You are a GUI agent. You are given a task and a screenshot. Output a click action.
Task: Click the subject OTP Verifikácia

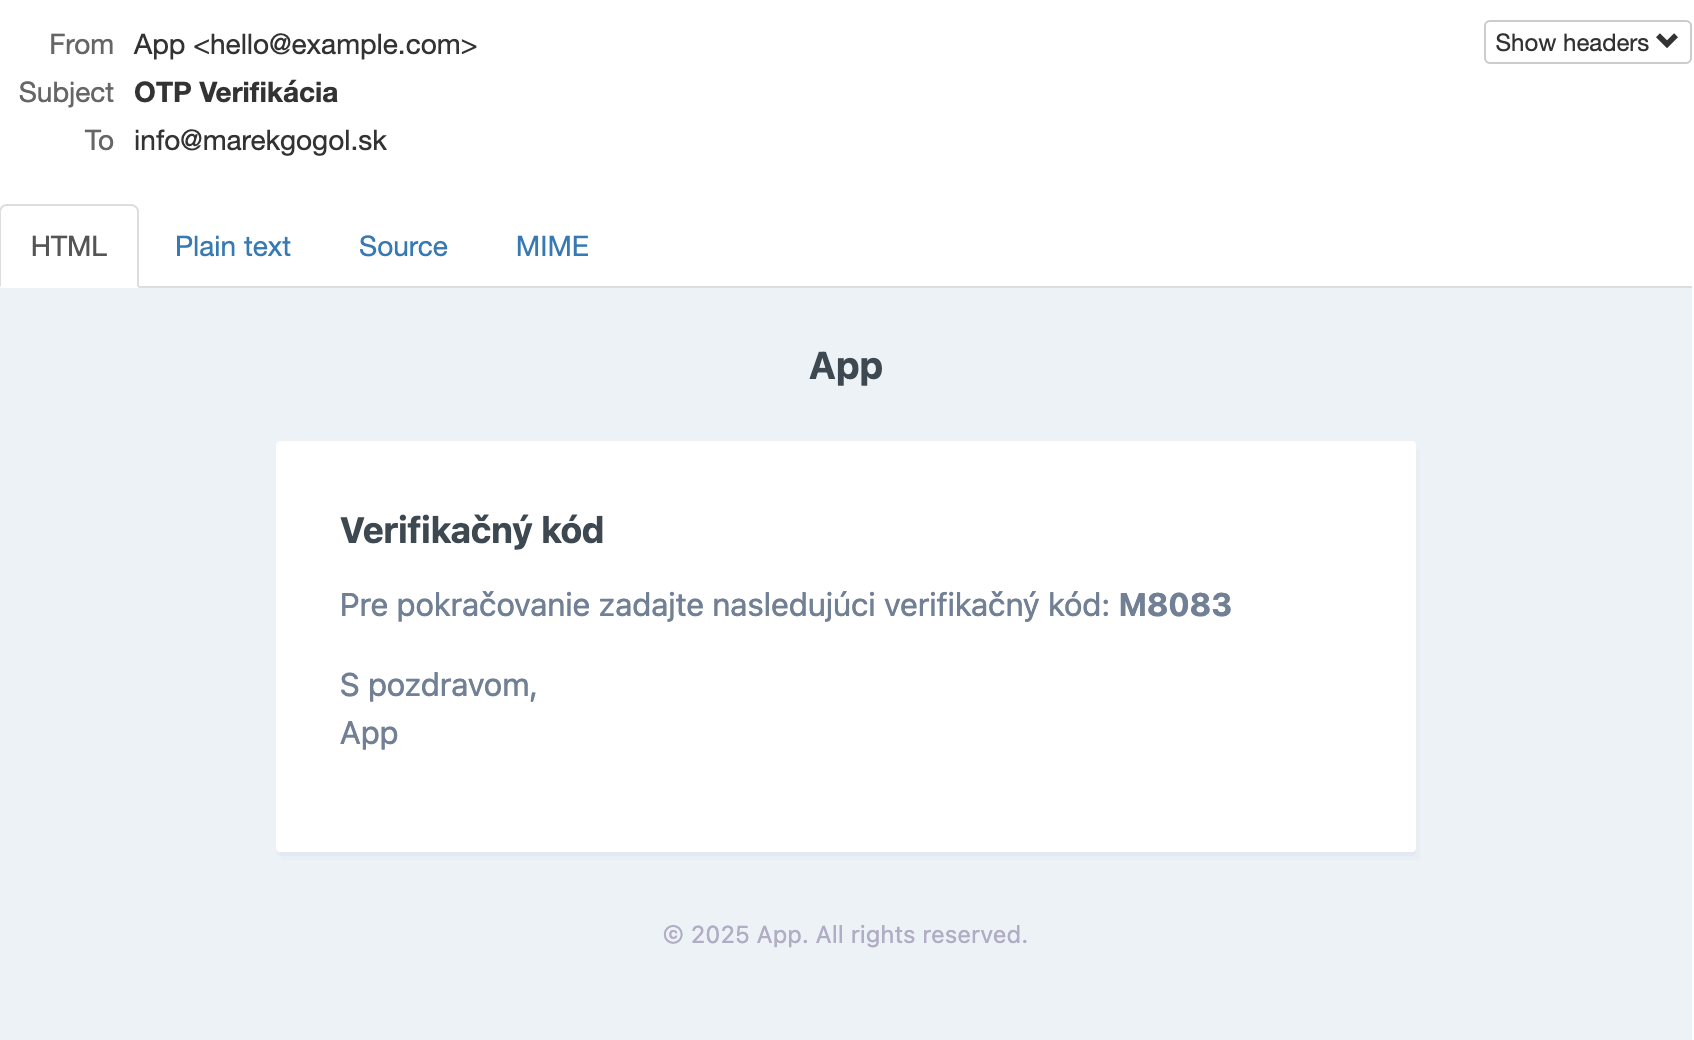236,93
